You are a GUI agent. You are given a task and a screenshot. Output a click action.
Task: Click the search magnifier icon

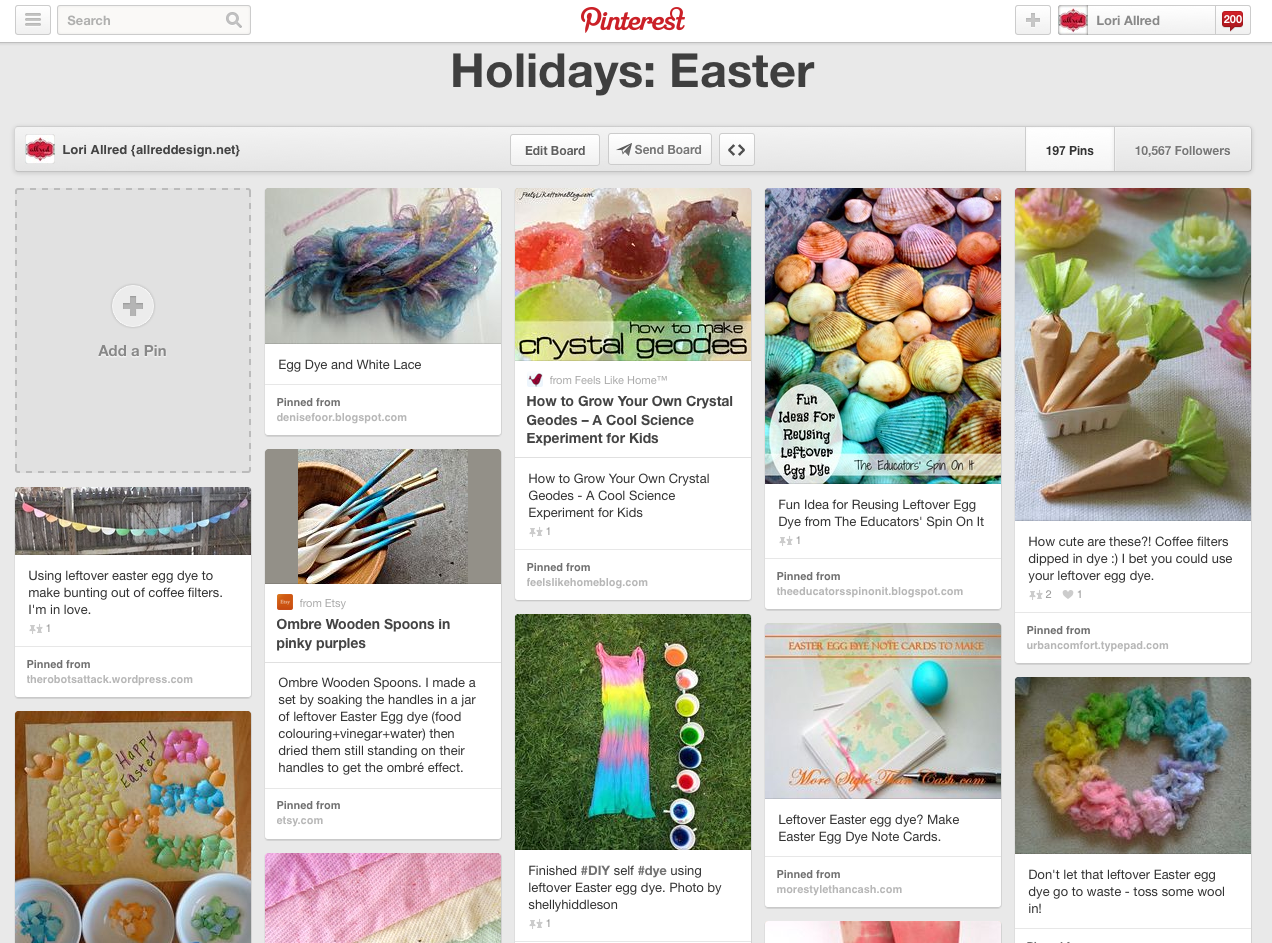click(x=234, y=20)
